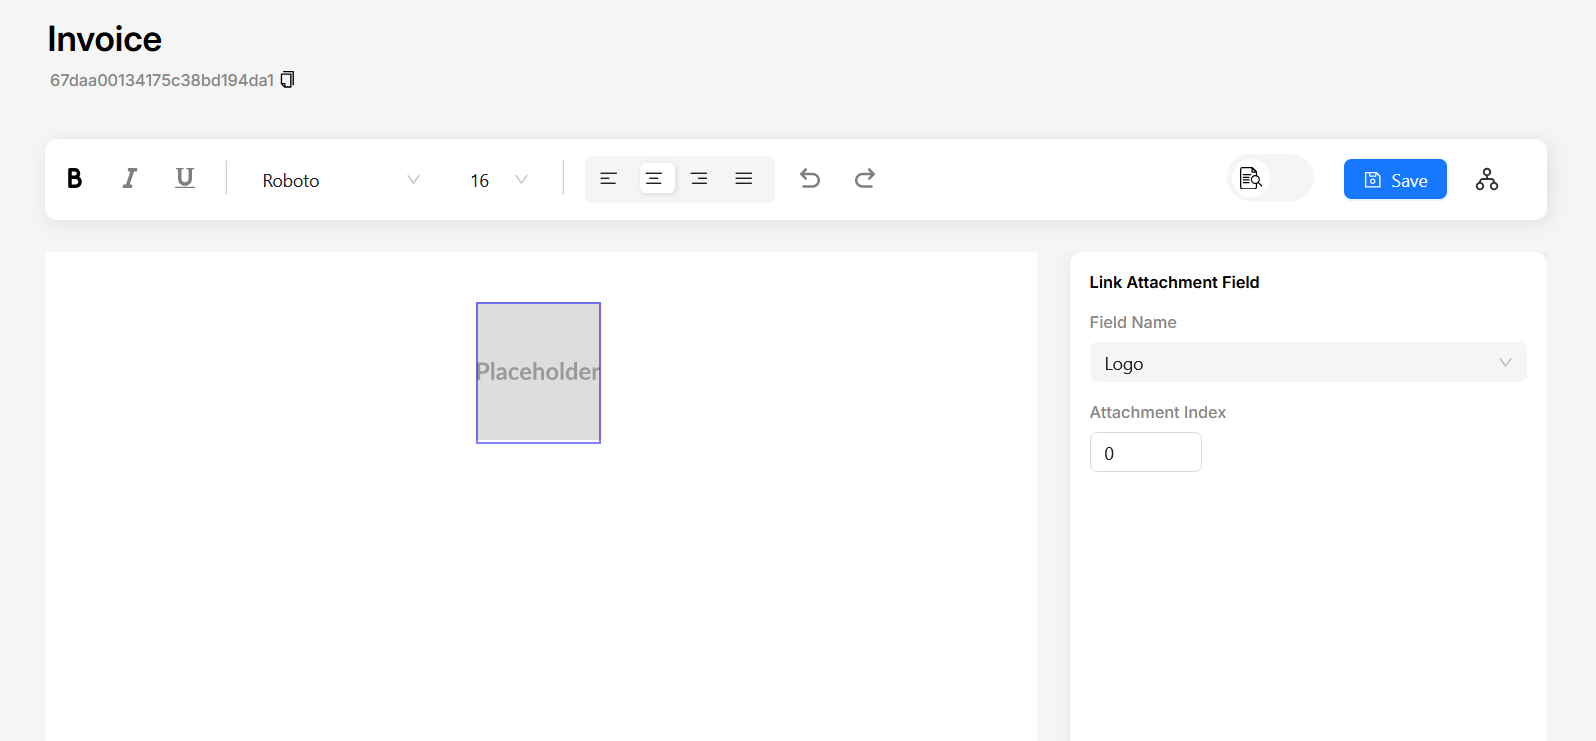
Task: Expand the font size 16 dropdown
Action: pyautogui.click(x=498, y=180)
